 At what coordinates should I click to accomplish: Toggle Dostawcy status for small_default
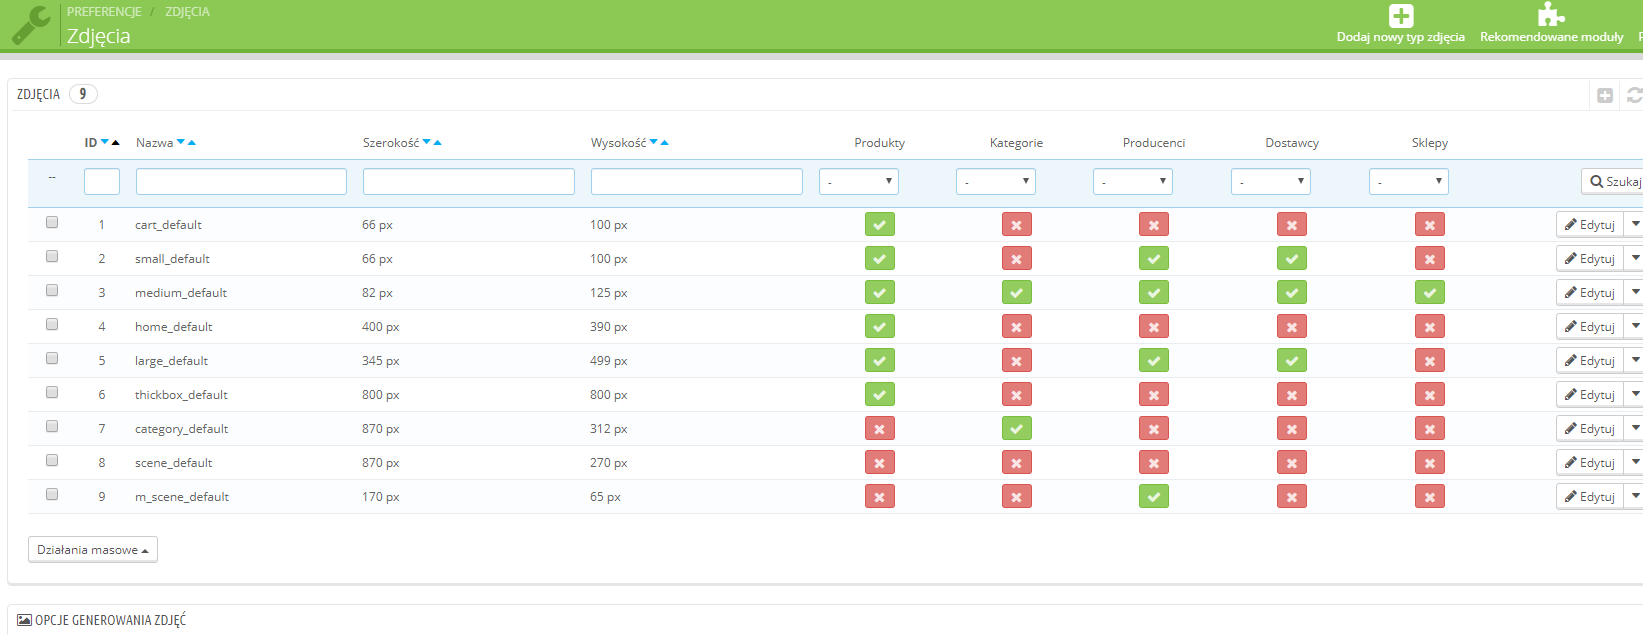(1292, 259)
